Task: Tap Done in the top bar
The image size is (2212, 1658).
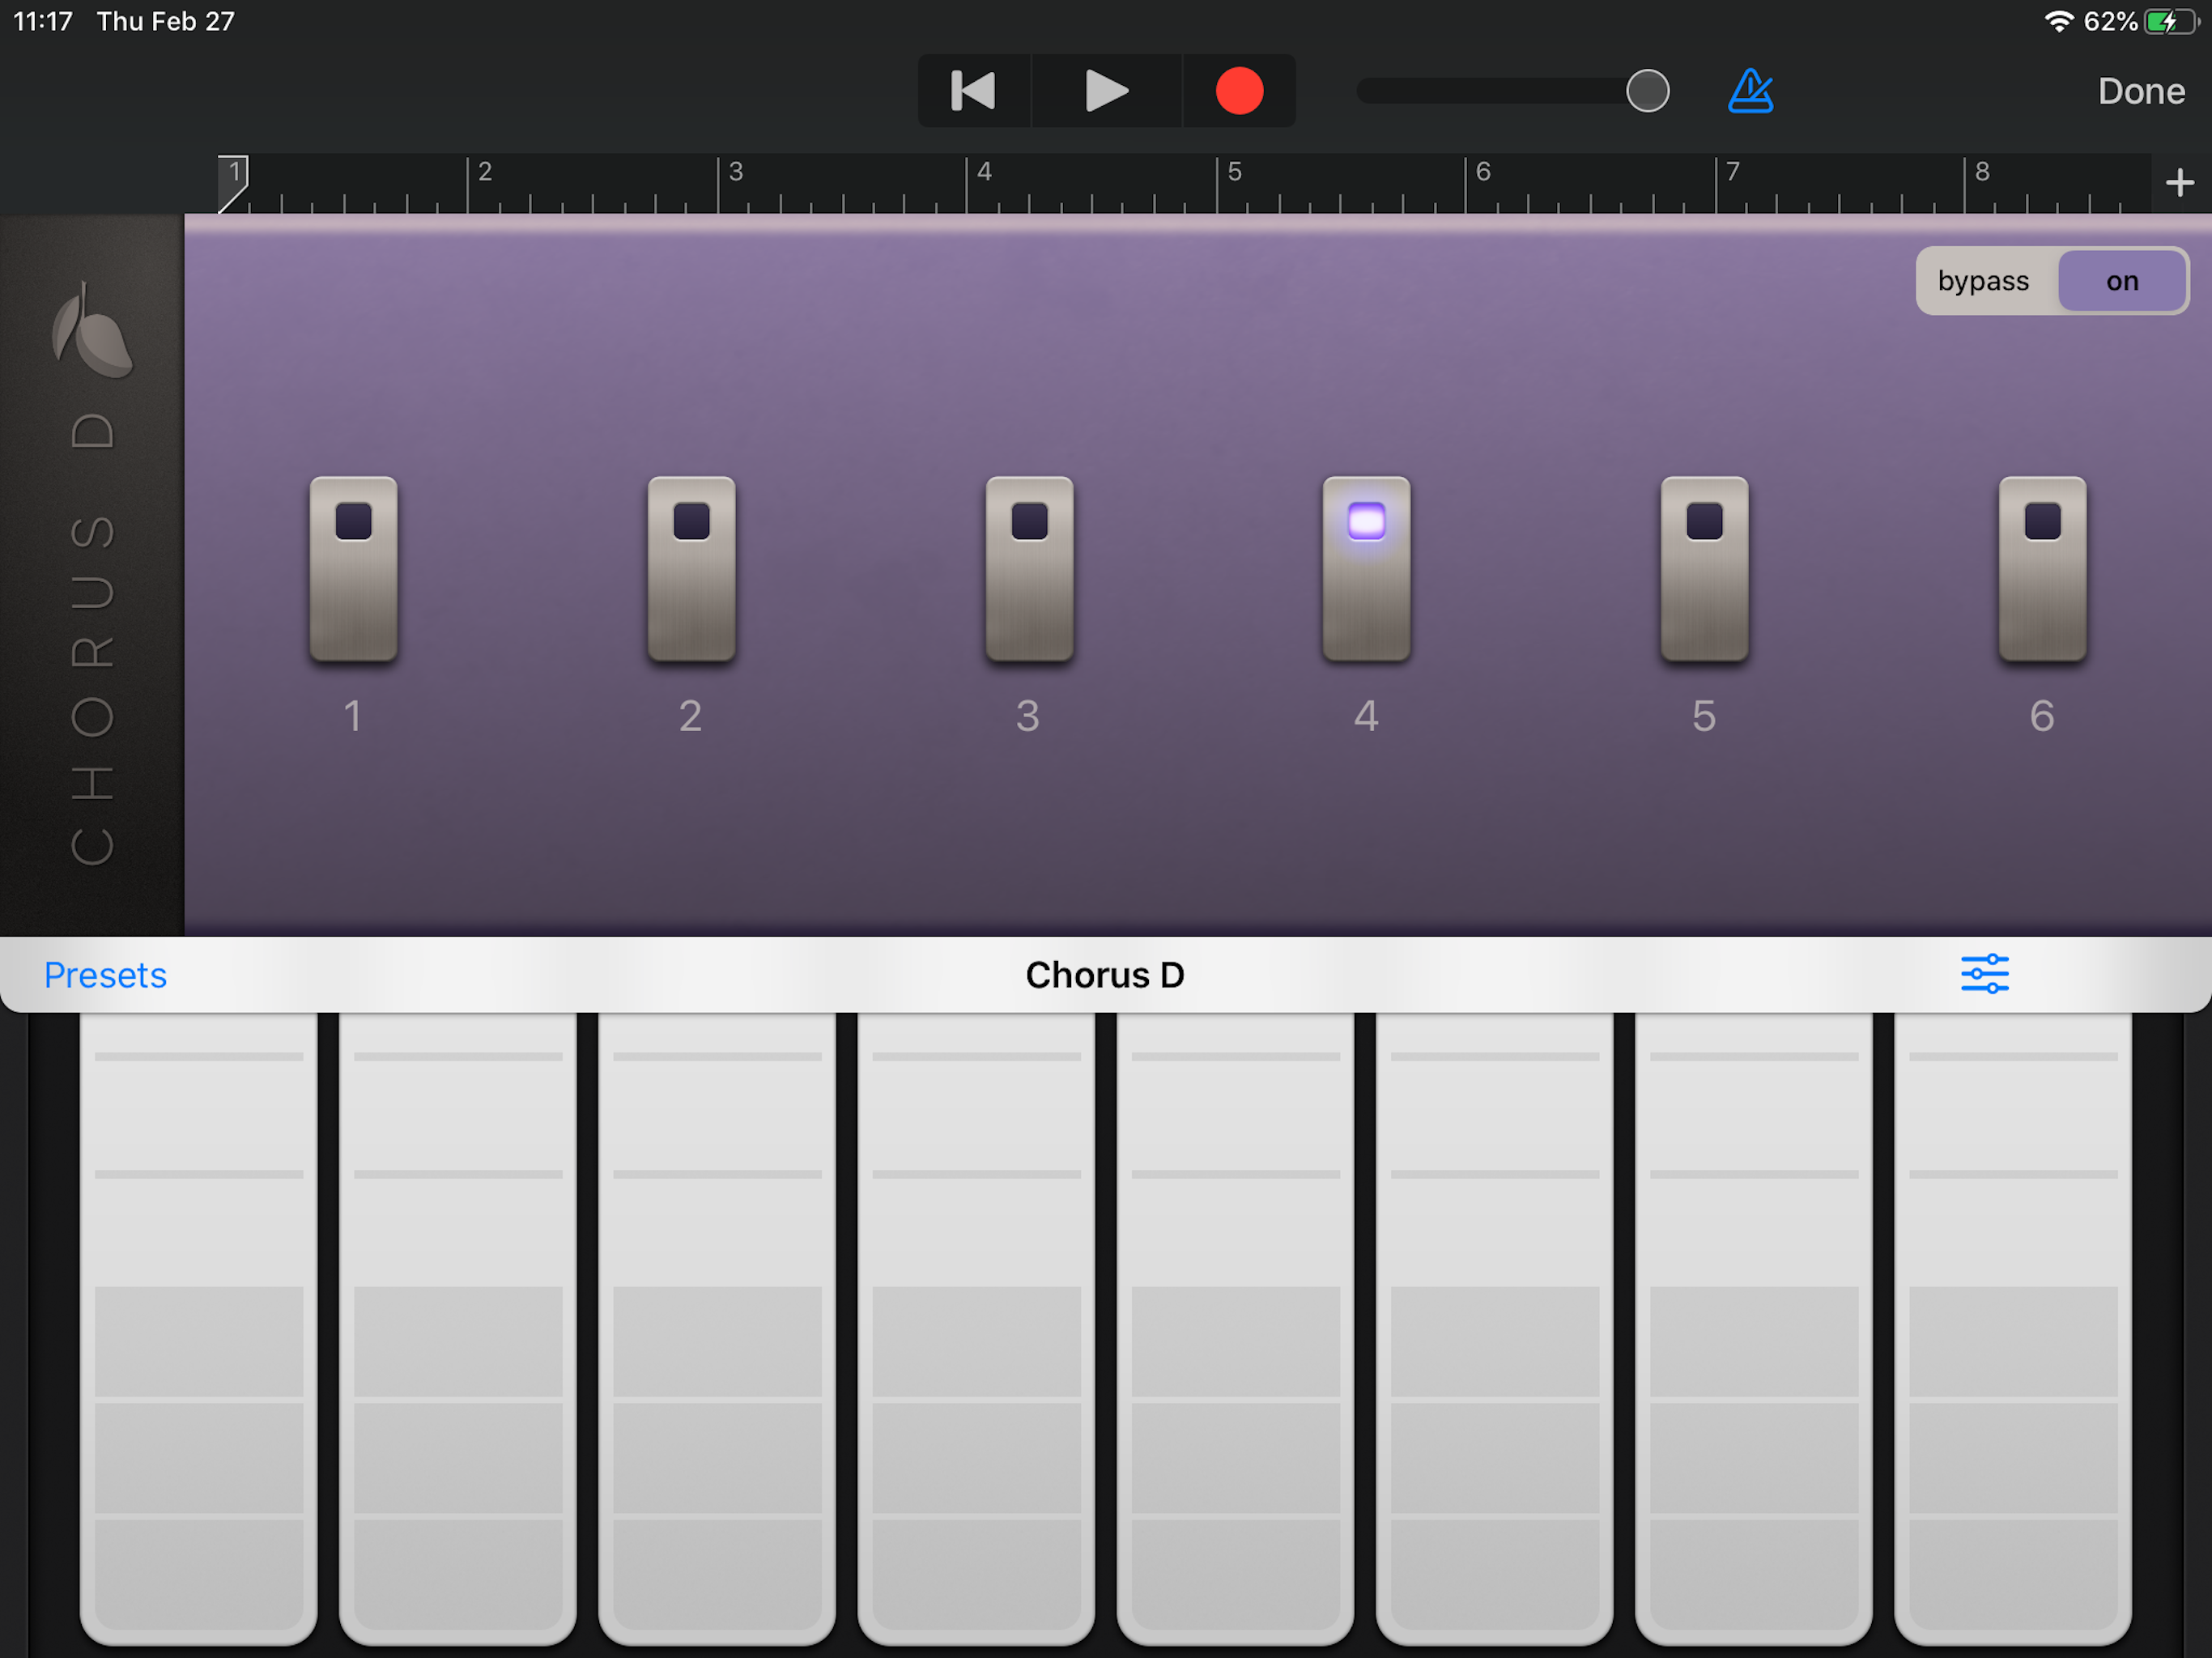Action: [2140, 91]
